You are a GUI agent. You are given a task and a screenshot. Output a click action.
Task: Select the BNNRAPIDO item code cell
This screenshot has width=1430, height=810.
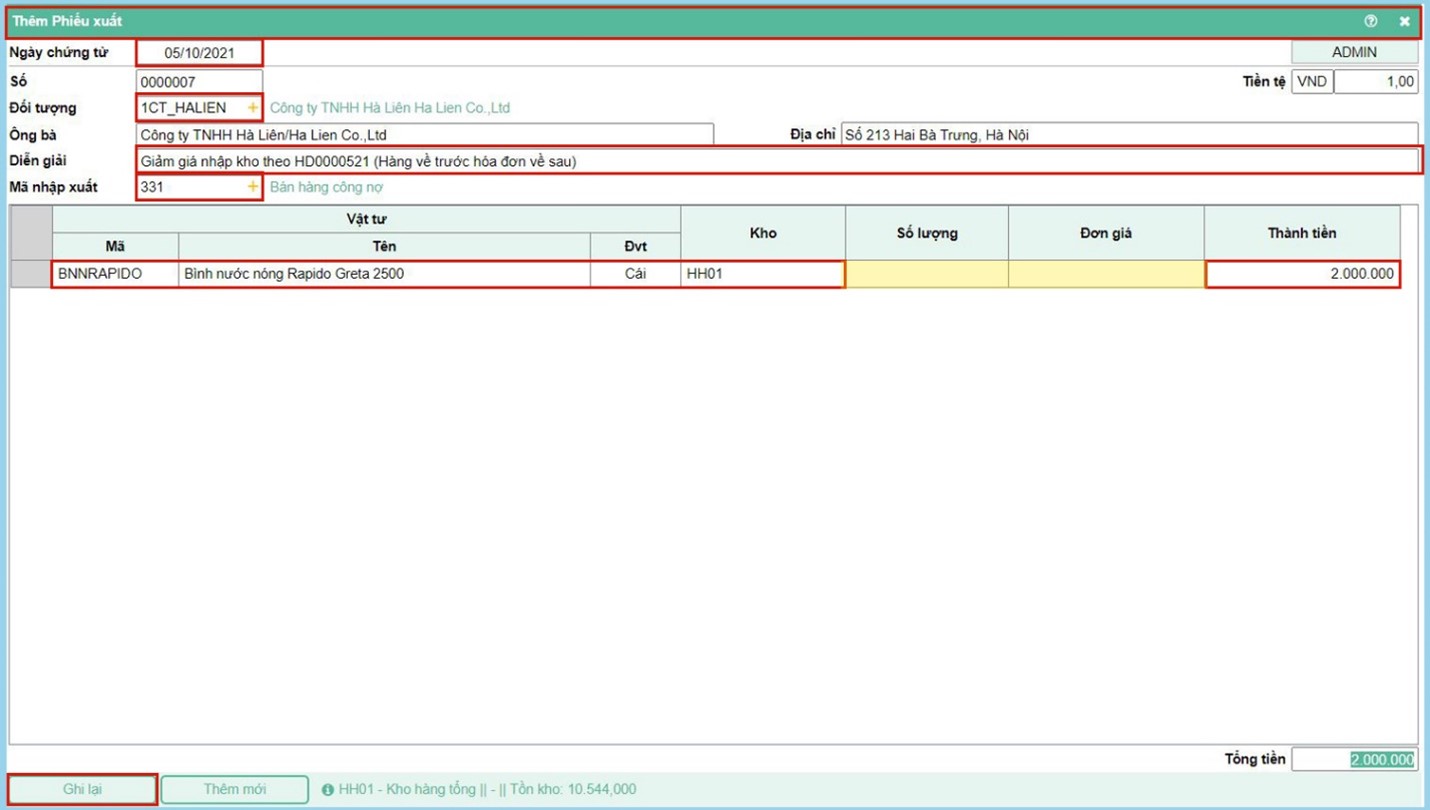(x=114, y=273)
